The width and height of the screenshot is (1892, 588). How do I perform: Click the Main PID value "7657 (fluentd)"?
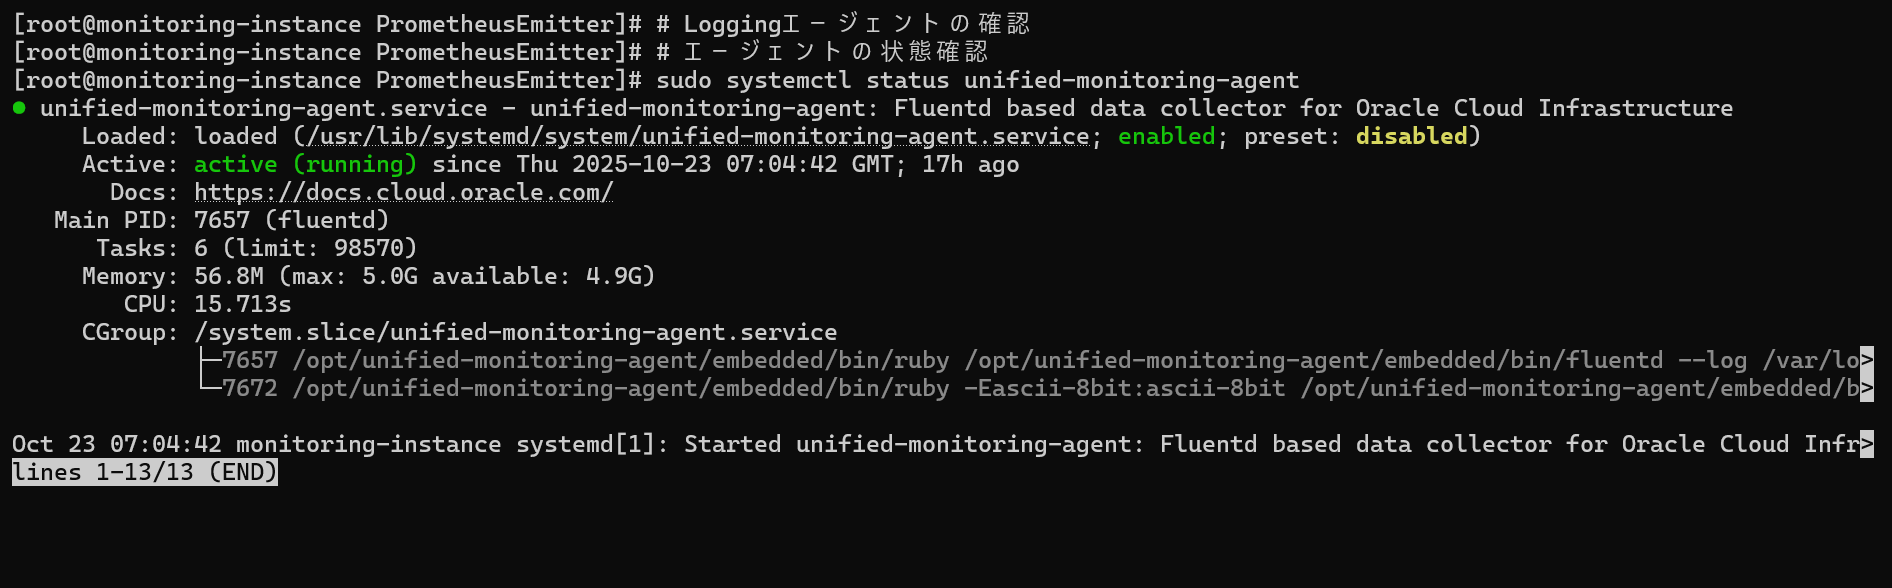[291, 220]
